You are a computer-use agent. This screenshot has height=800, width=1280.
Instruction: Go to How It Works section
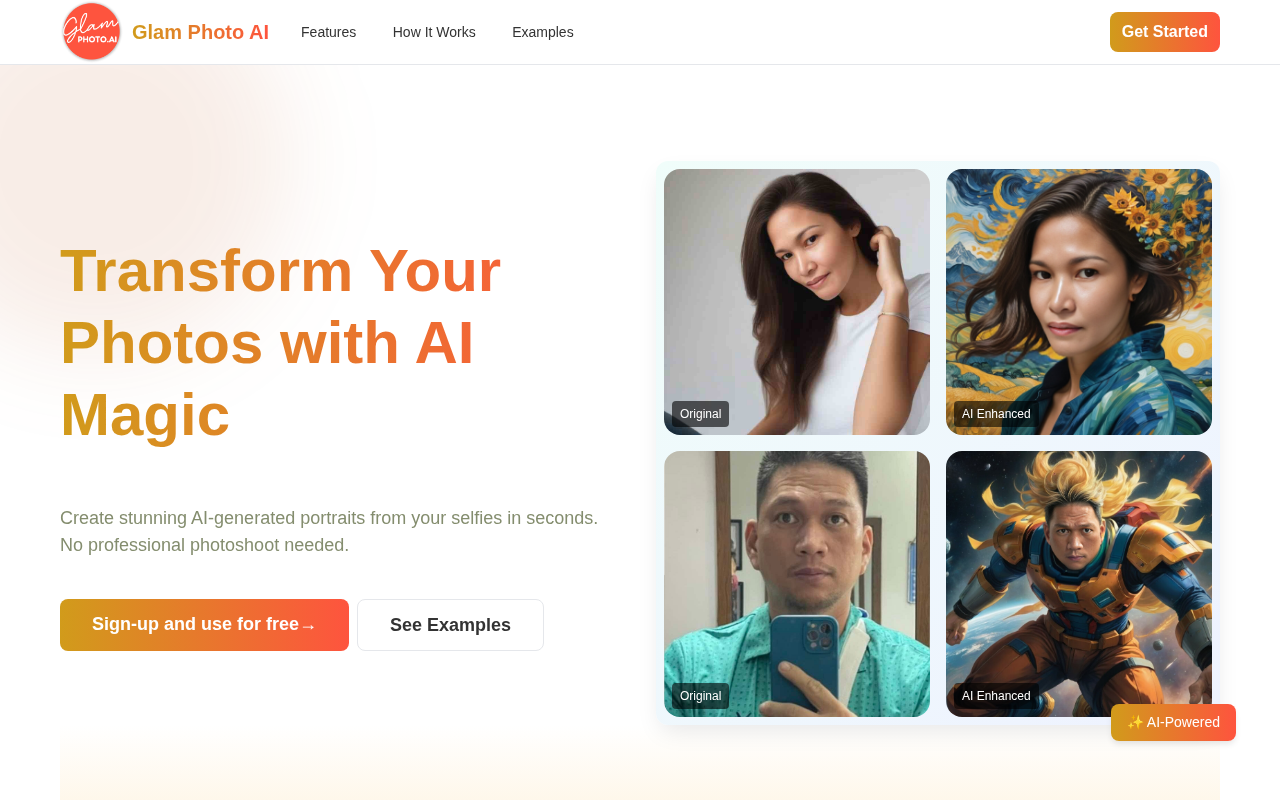[434, 32]
